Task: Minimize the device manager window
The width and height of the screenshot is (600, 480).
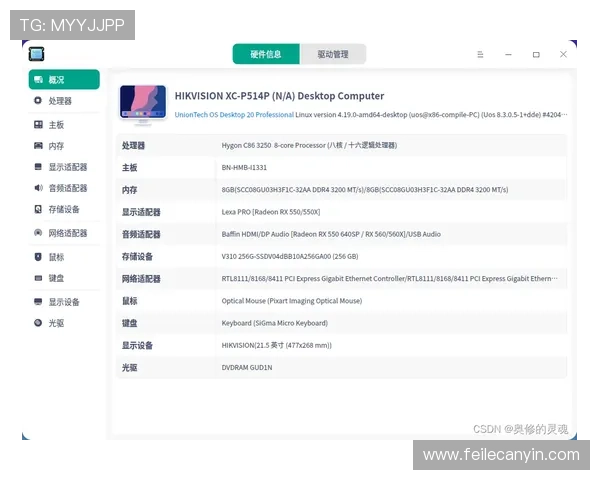Action: 508,54
